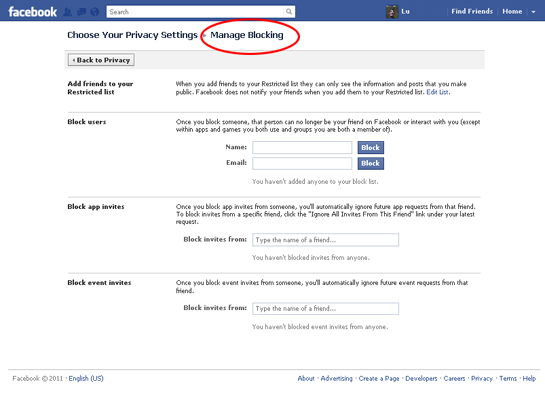545x399 pixels.
Task: Click "You haven't added anyone to your block list" text
Action: (315, 181)
